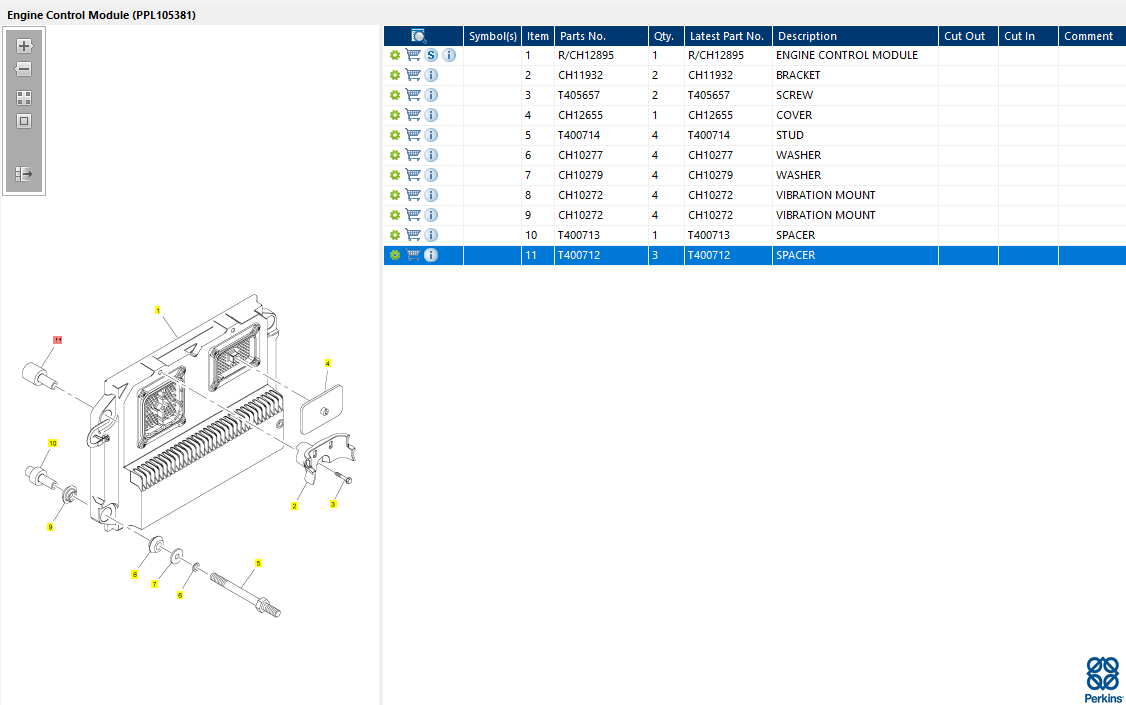Screen dimensions: 1126x705
Task: Zoom out of the parts diagram
Action: (24, 70)
